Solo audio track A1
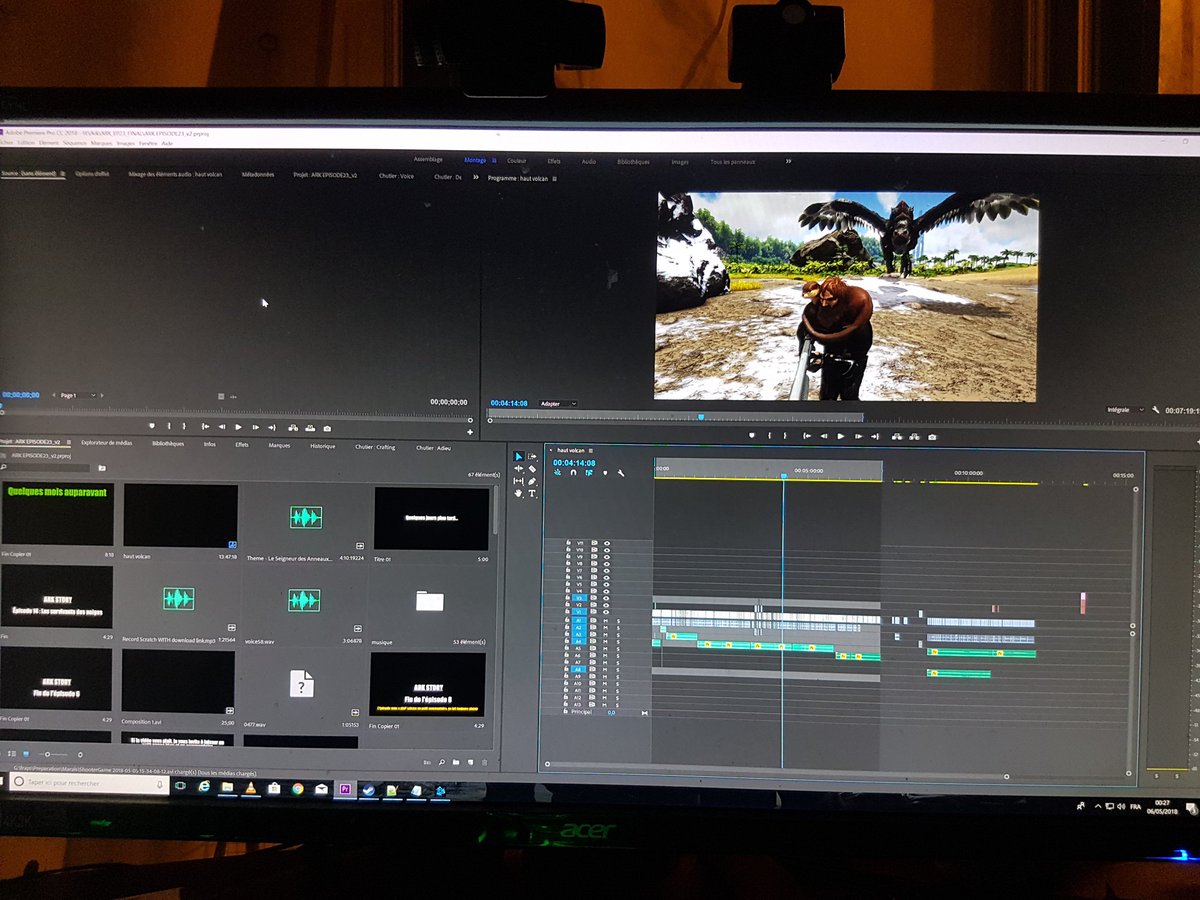Image resolution: width=1200 pixels, height=900 pixels. (x=618, y=620)
